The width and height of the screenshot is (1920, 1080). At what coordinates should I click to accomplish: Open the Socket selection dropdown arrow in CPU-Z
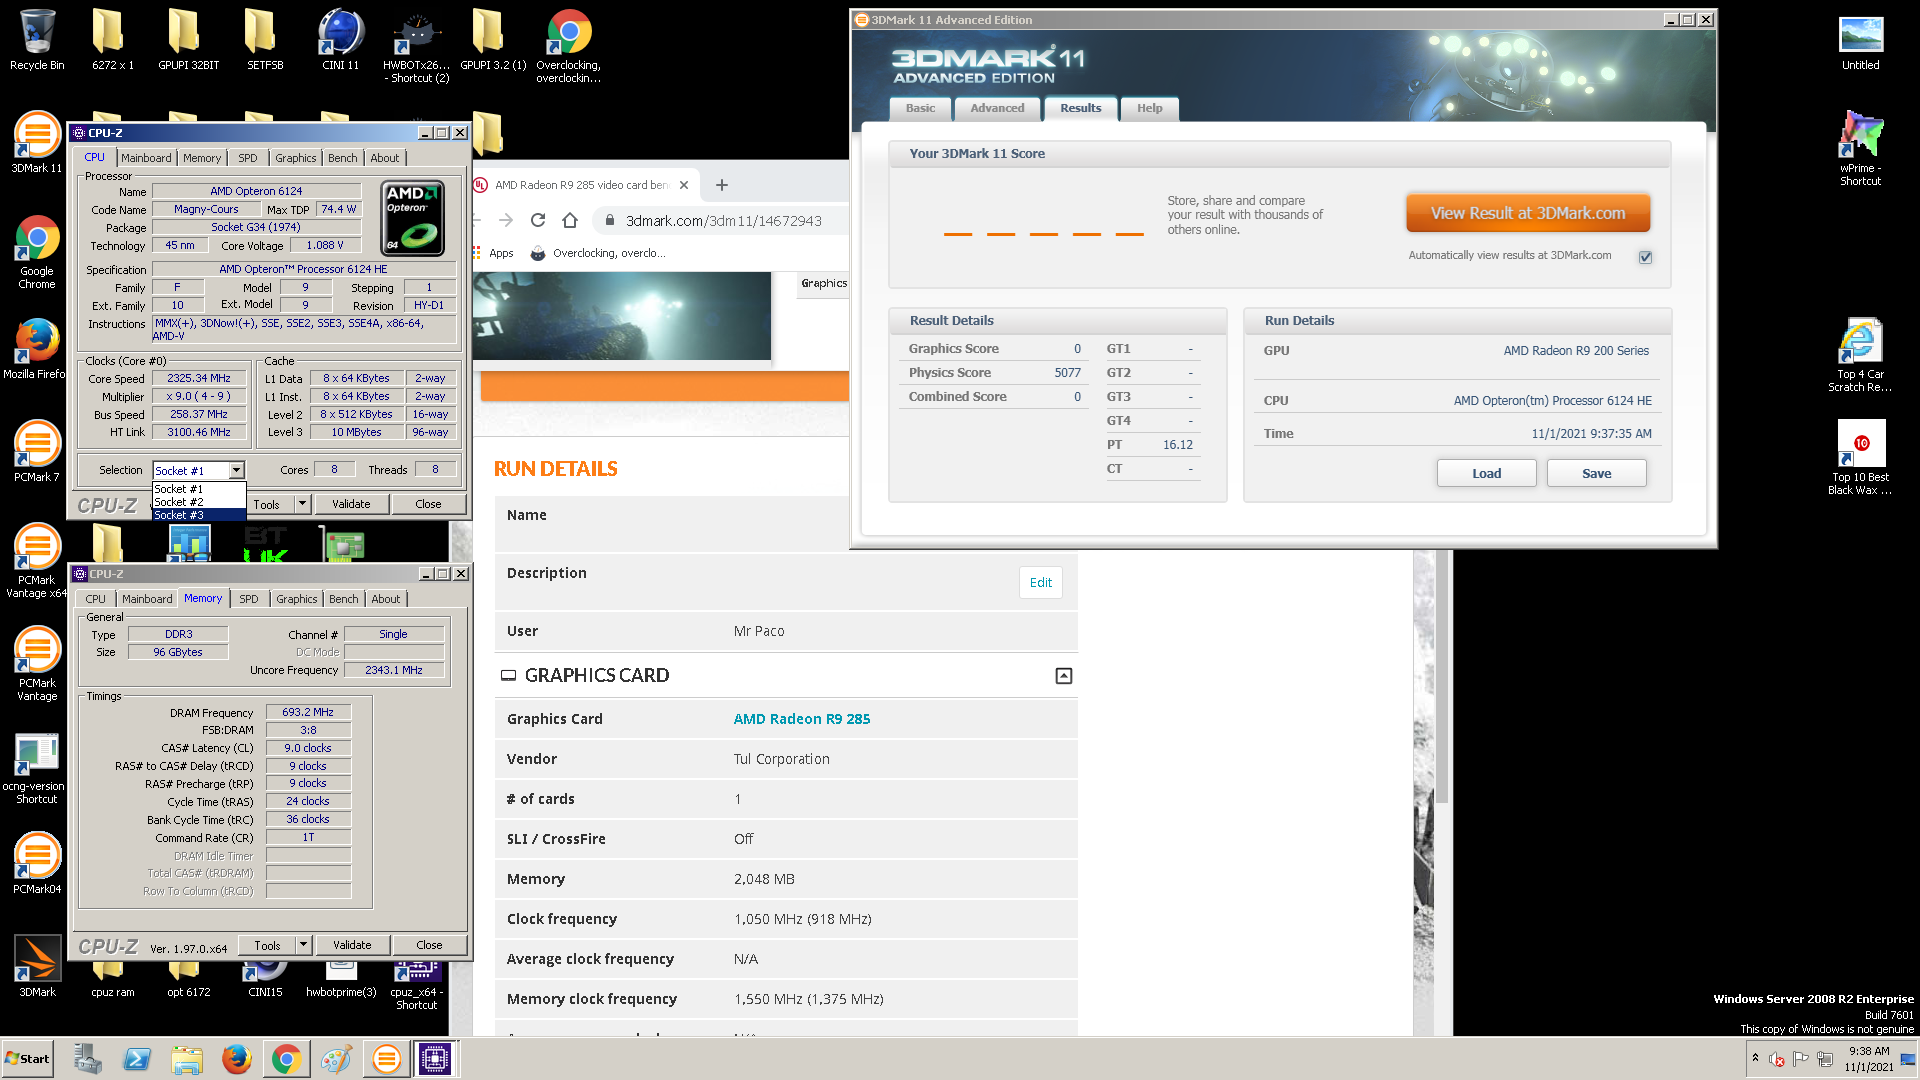[x=236, y=470]
